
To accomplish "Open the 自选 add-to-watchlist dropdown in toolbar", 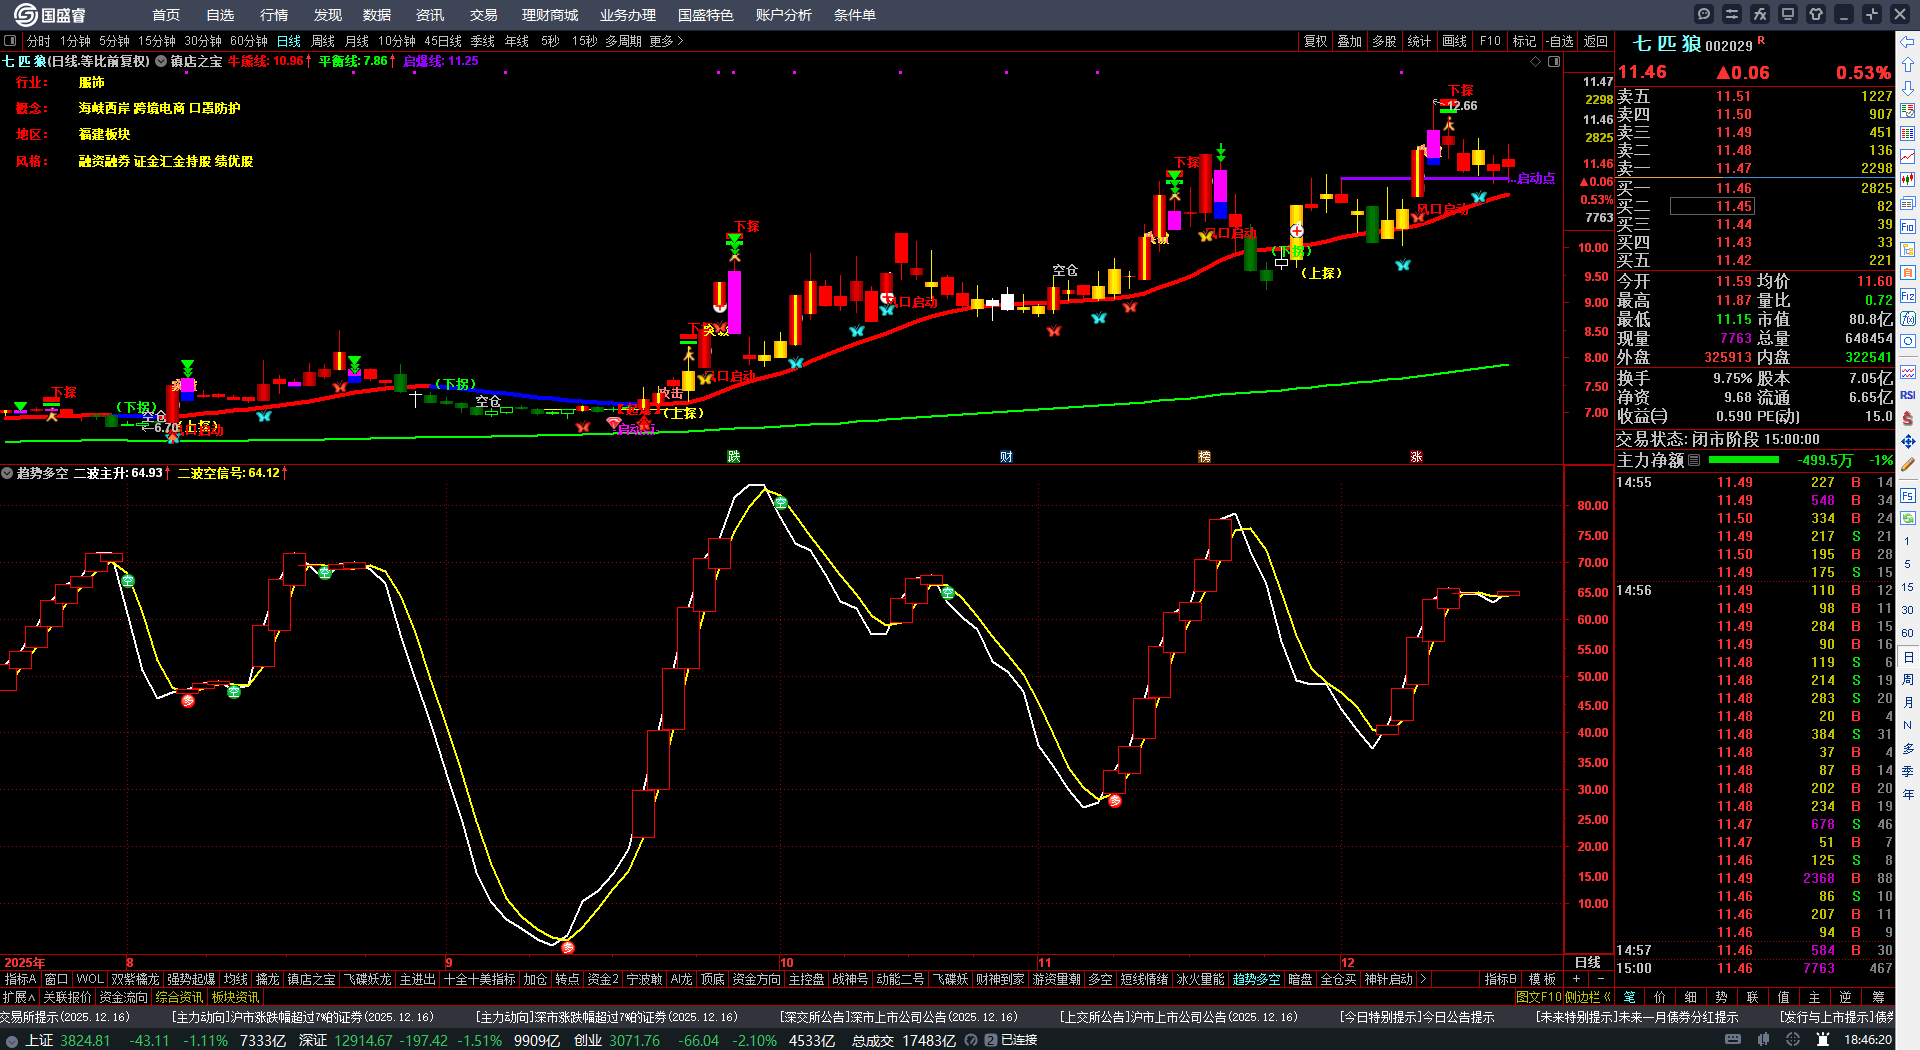I will [1559, 41].
